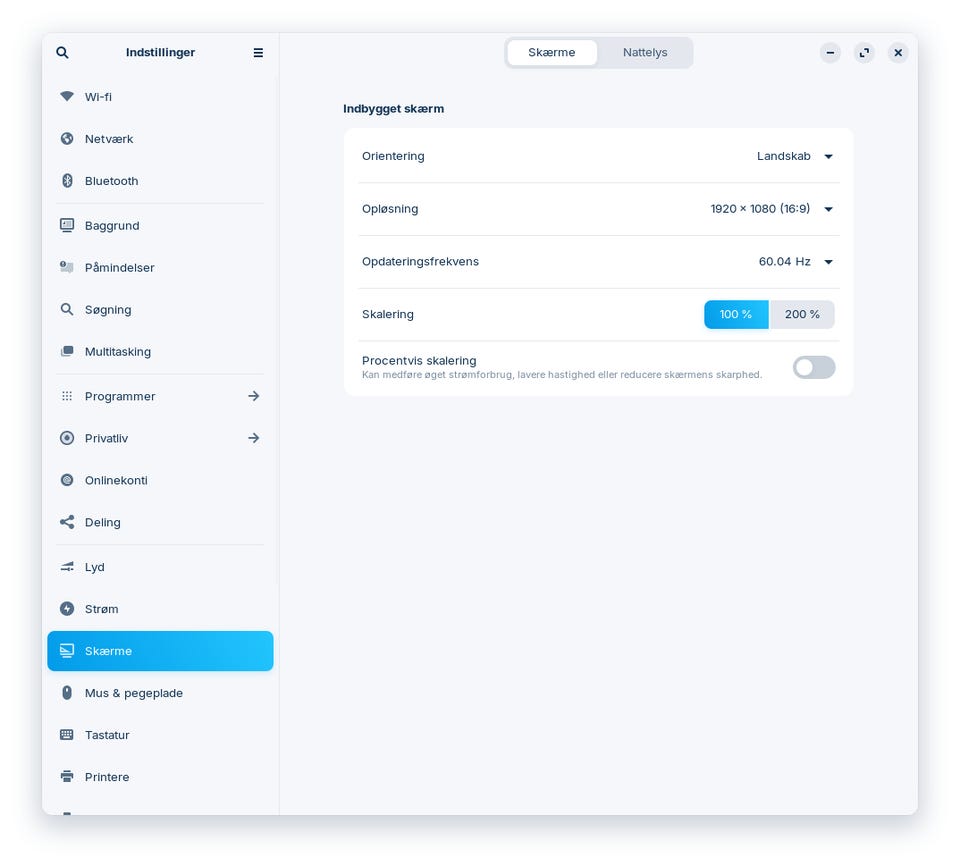Minimize the Indstillinger window
Image resolution: width=960 pixels, height=866 pixels.
tap(830, 53)
